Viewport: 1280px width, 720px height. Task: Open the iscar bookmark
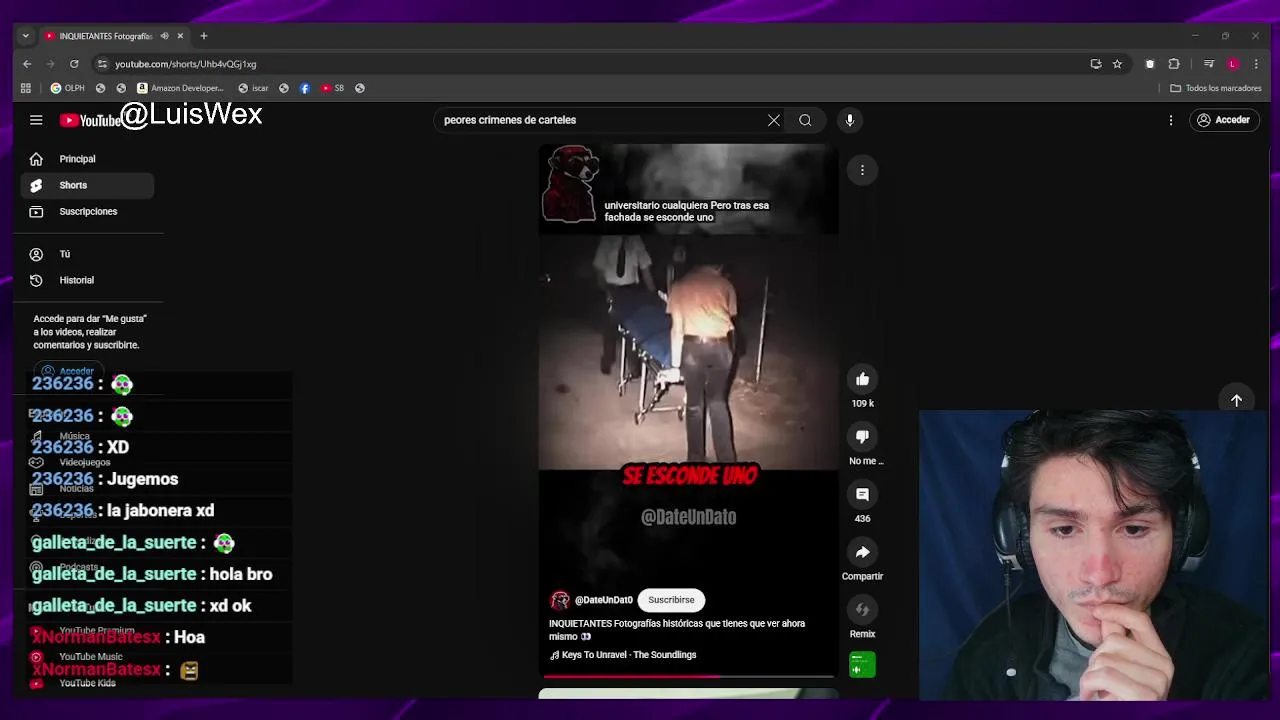click(253, 88)
